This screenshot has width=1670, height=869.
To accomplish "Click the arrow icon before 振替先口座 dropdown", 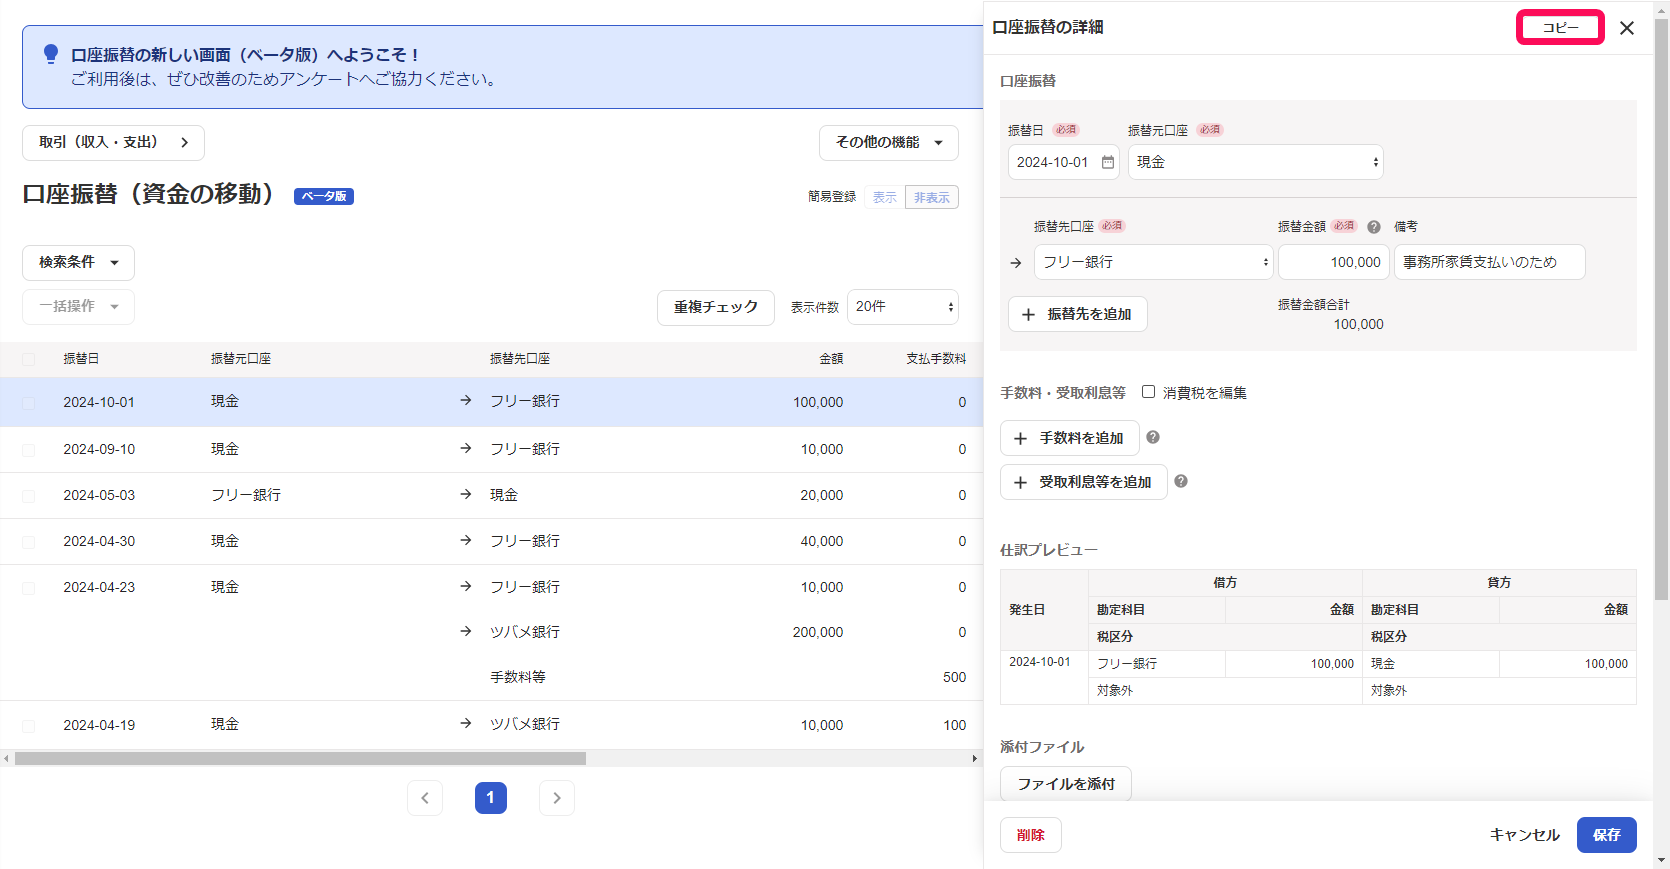I will 1016,263.
